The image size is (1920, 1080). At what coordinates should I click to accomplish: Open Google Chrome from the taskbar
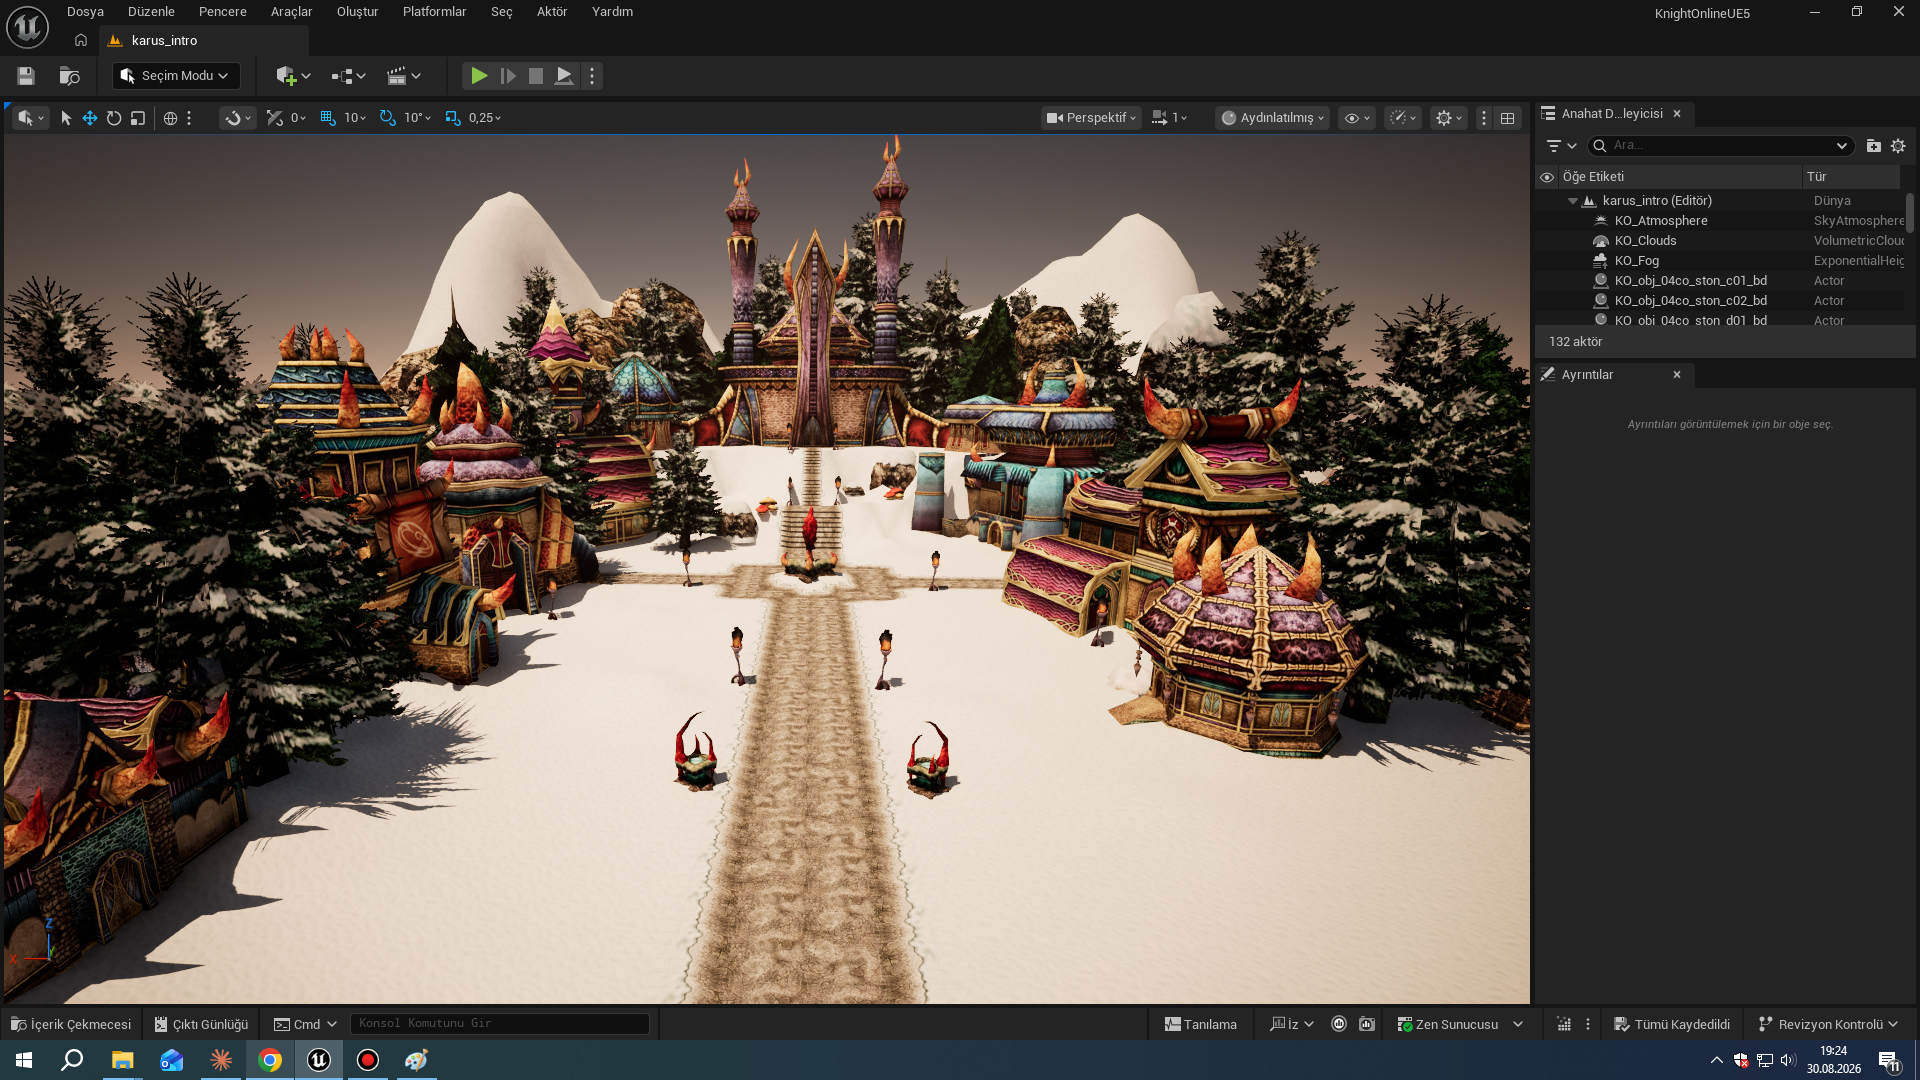click(x=270, y=1060)
